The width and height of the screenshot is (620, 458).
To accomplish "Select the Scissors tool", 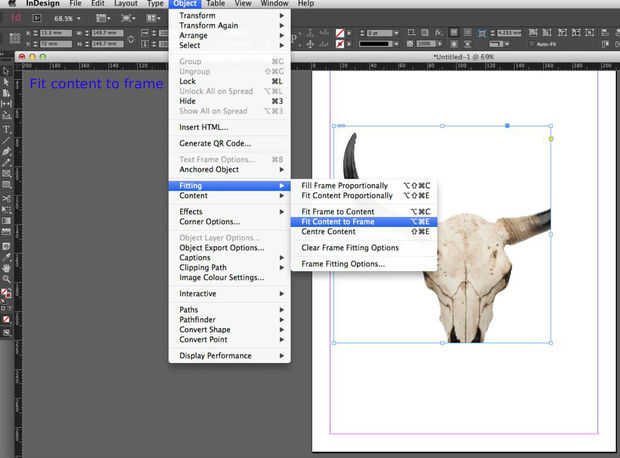I will click(6, 198).
